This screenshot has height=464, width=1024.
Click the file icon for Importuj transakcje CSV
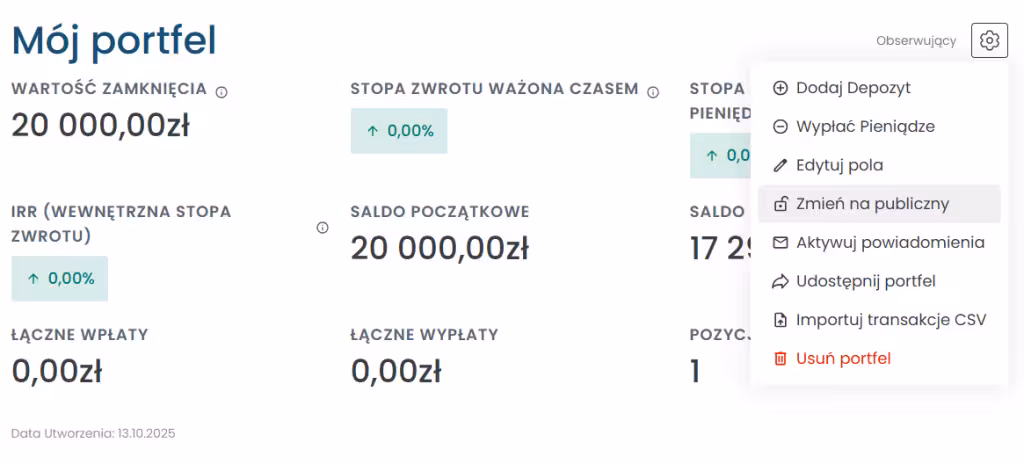coord(781,320)
